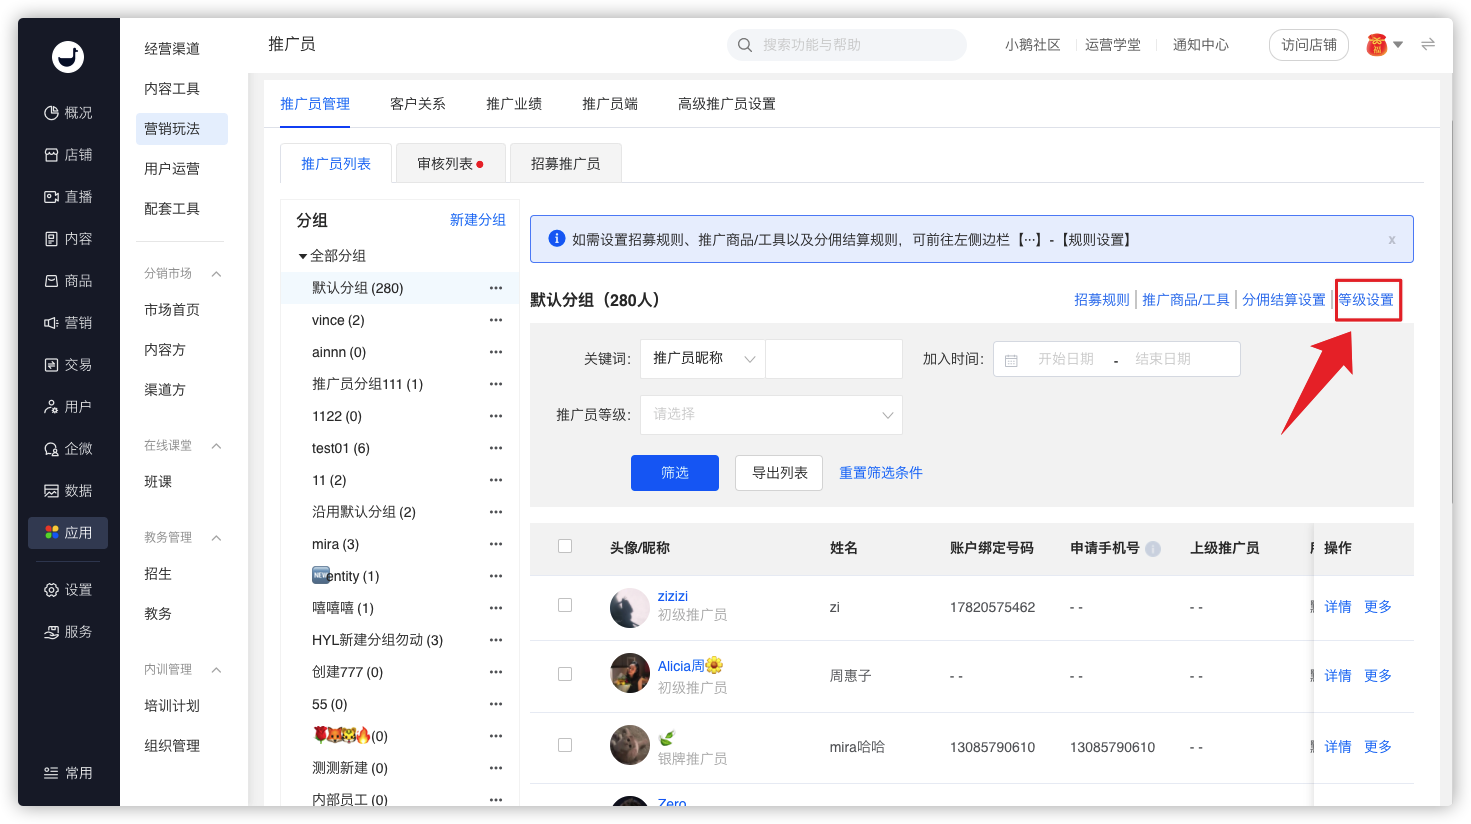Open the 推广员昵称 keyword dropdown
This screenshot has width=1471, height=824.
click(x=703, y=359)
